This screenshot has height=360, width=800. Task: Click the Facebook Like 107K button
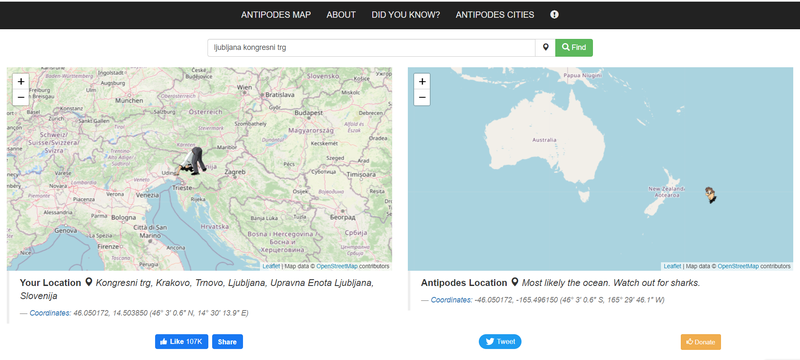(x=182, y=342)
